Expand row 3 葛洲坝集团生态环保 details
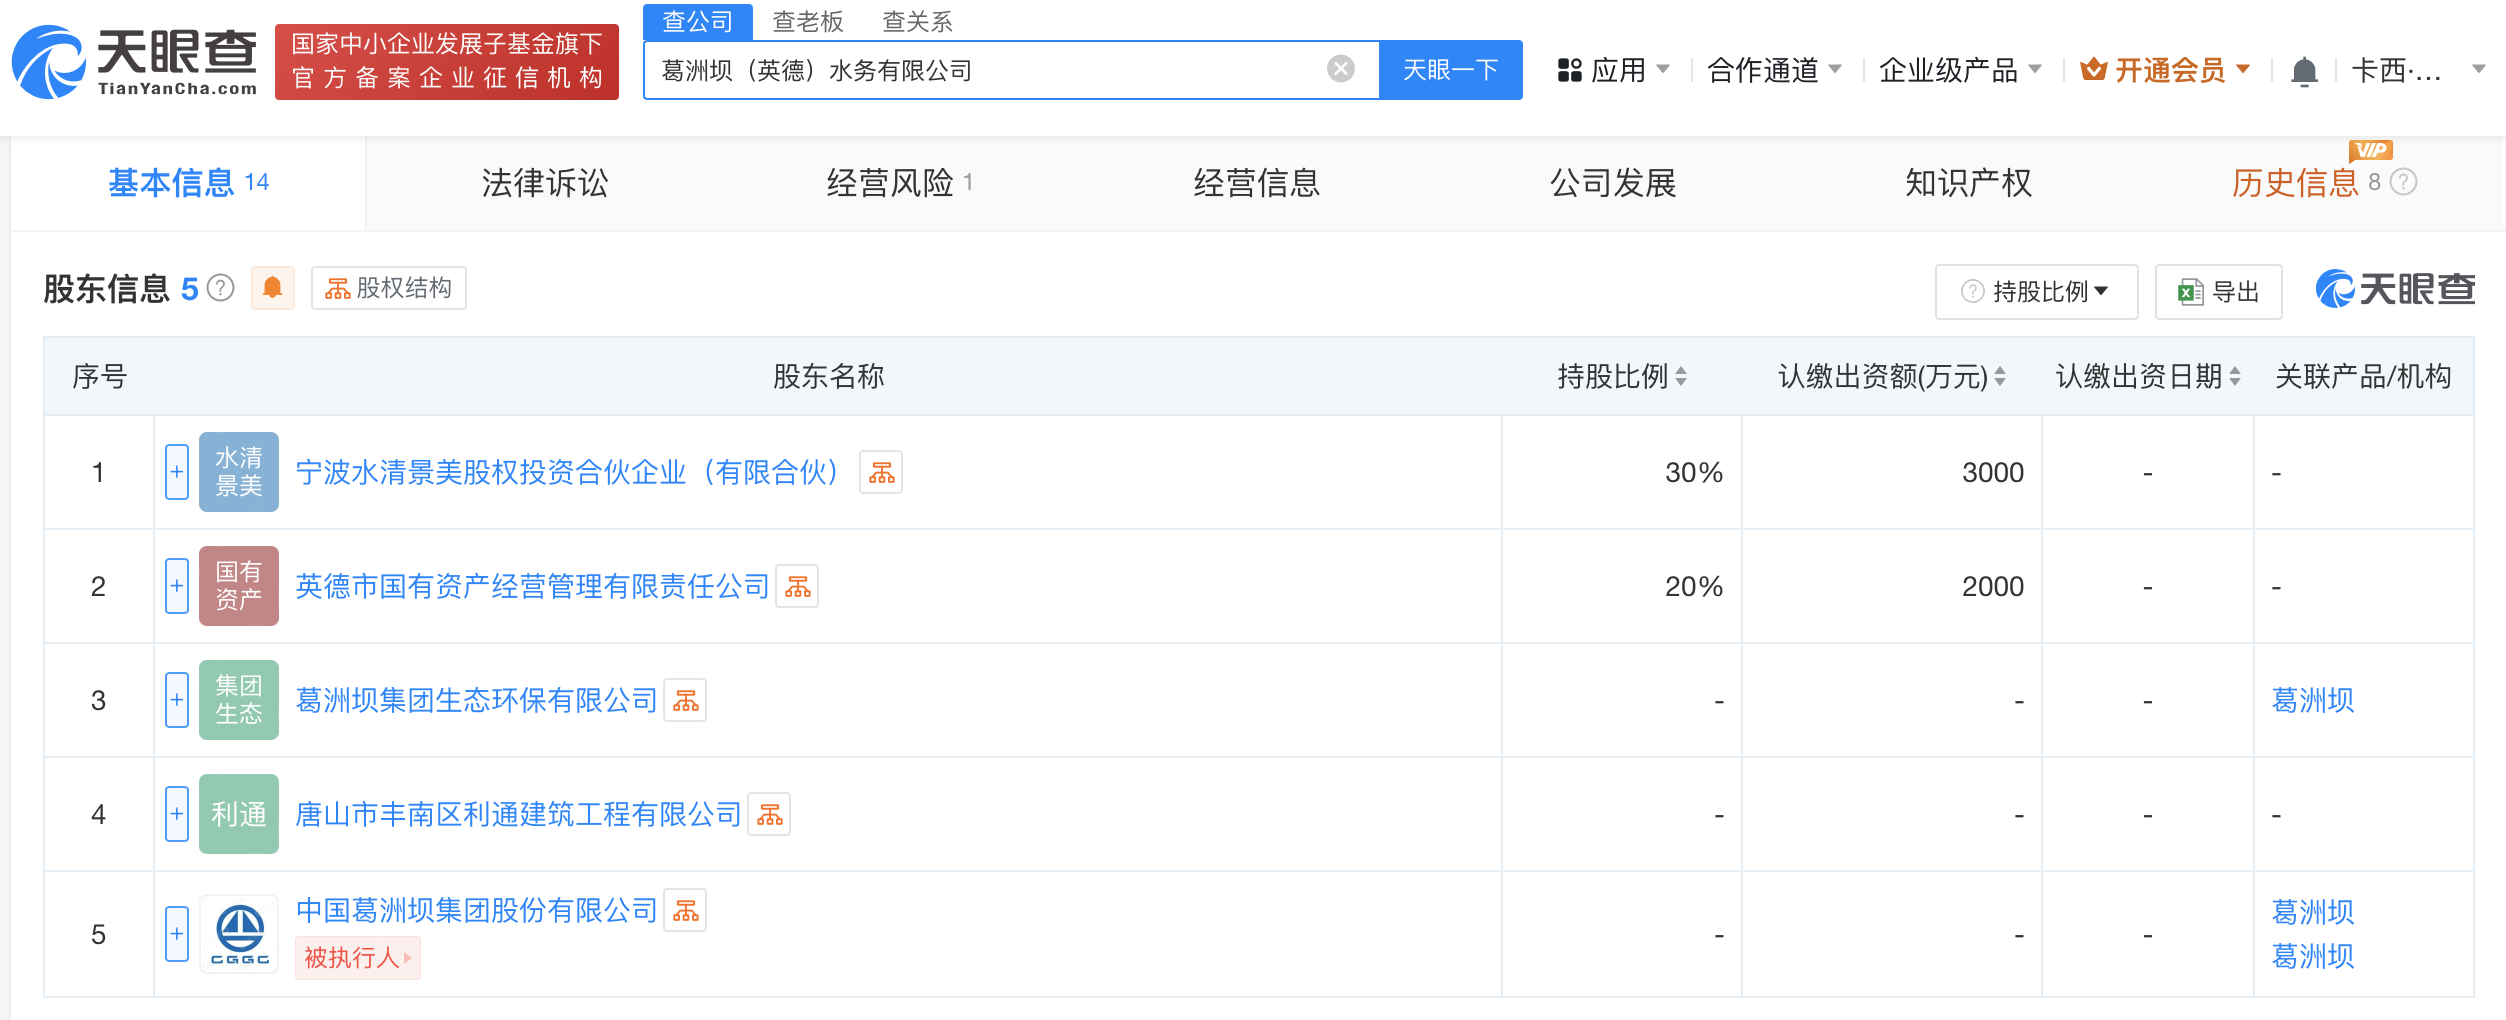Viewport: 2506px width, 1020px height. [177, 700]
